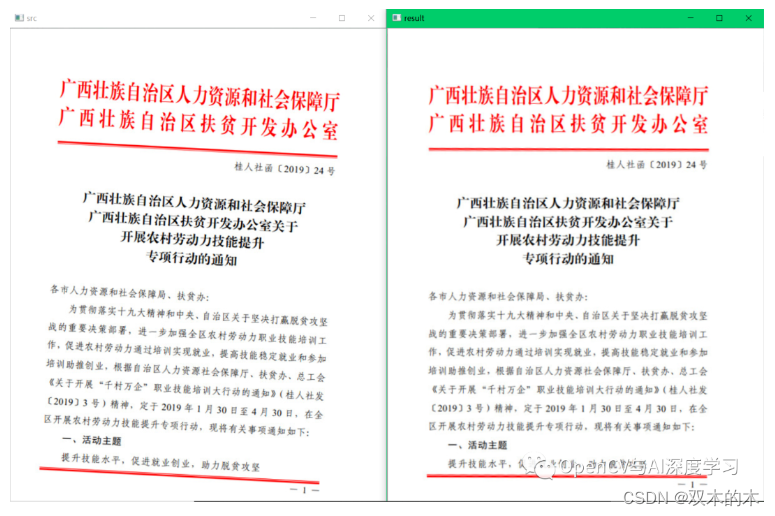This screenshot has height=516, width=775.
Task: Click '桂人社函〔2019〕24号' in src window
Action: pos(285,169)
